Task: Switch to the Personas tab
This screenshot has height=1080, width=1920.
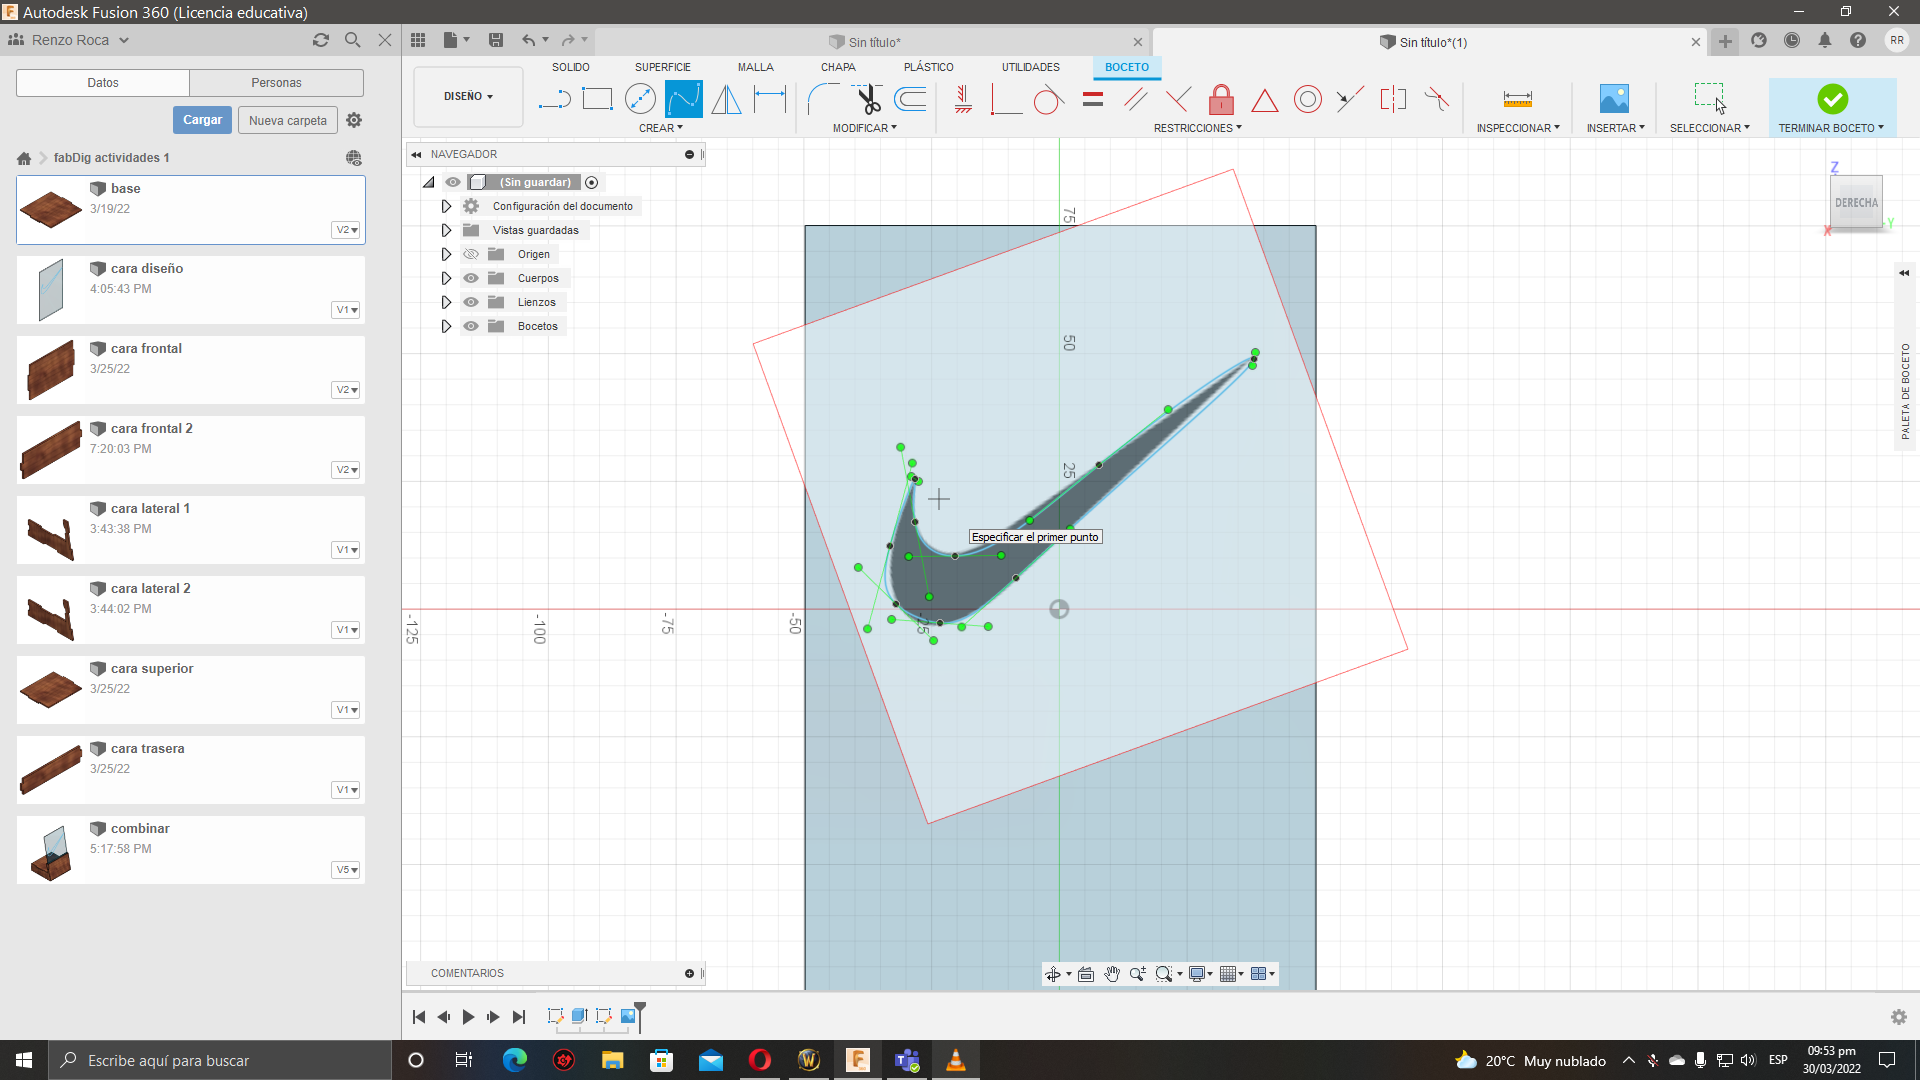Action: [276, 83]
